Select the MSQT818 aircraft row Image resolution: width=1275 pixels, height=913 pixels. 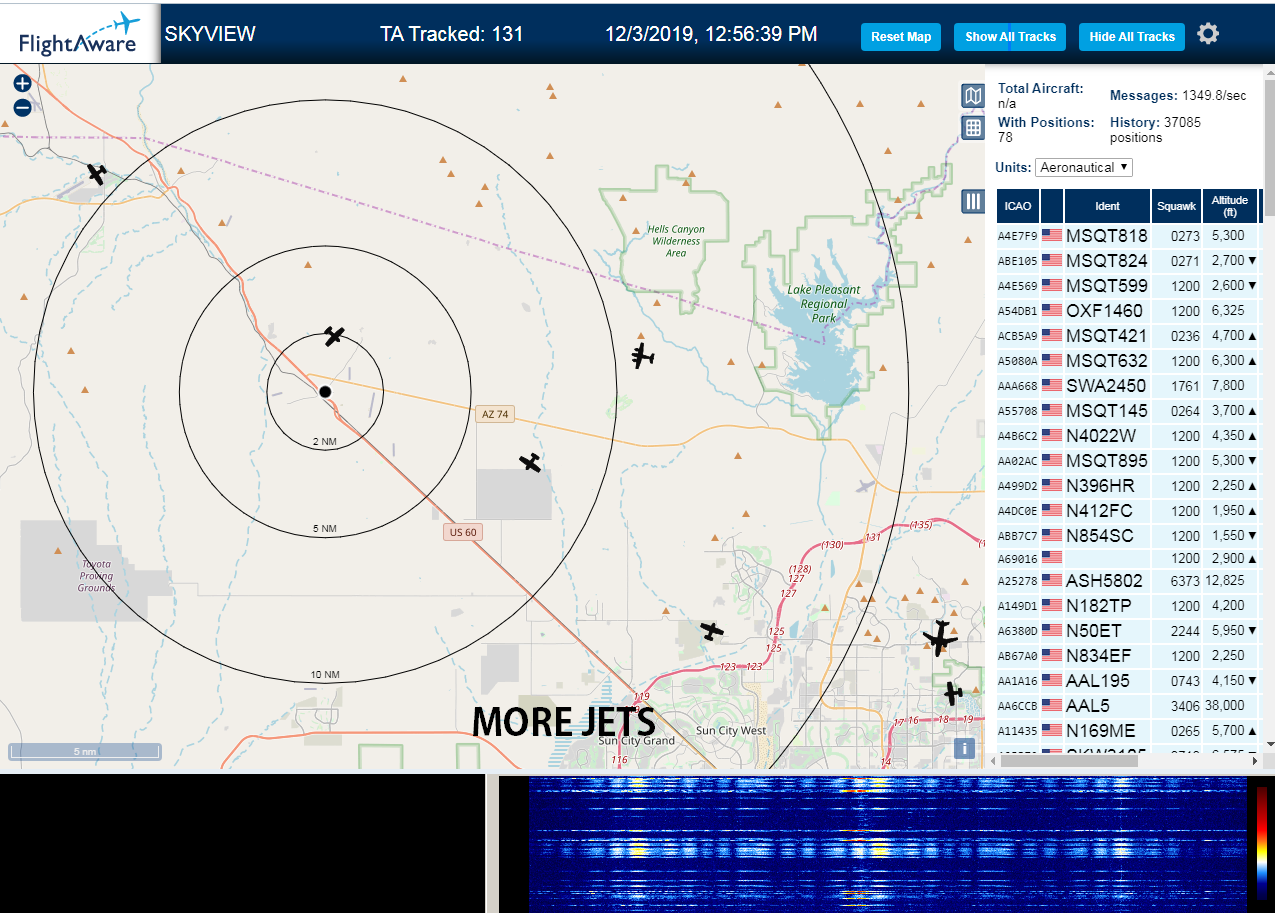point(1127,236)
